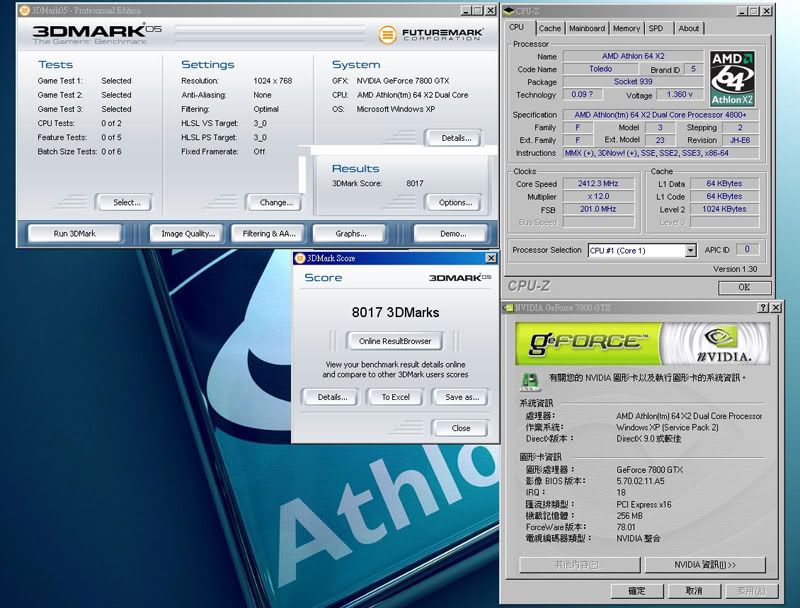This screenshot has width=800, height=608.
Task: Click the GeForce NVIDIA banner image
Action: [x=642, y=343]
